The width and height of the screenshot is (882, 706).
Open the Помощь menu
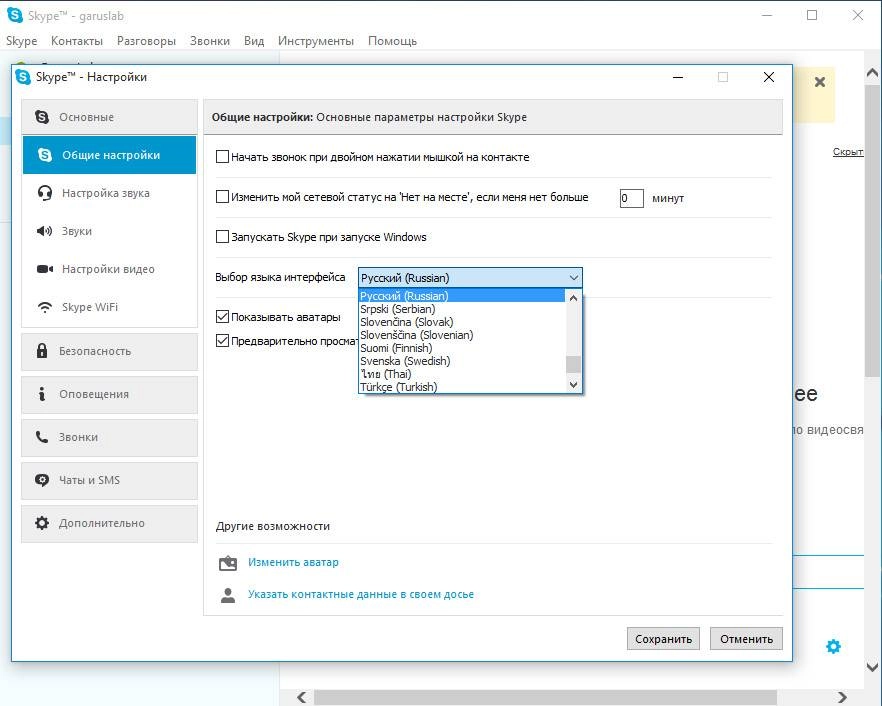[x=392, y=41]
